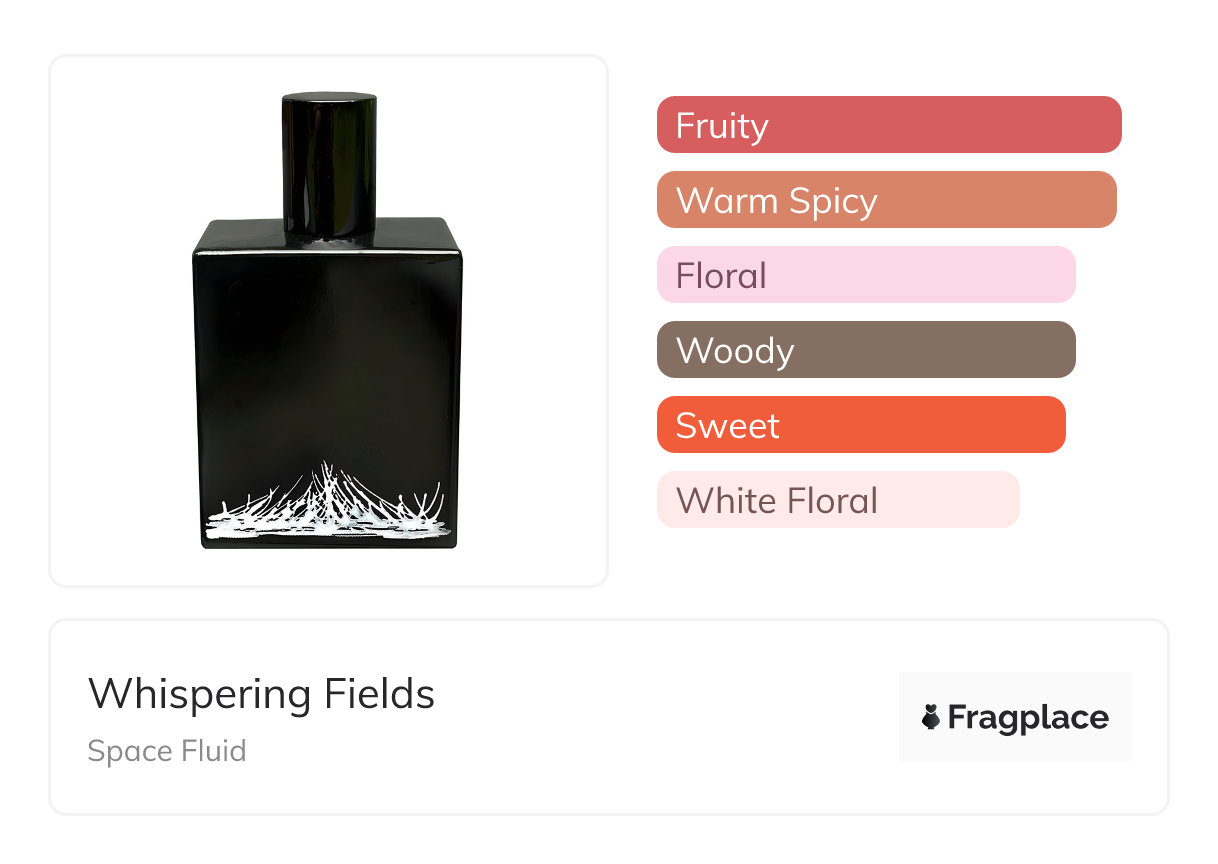
Task: Click the Fragplace wordmark text
Action: (x=1028, y=718)
